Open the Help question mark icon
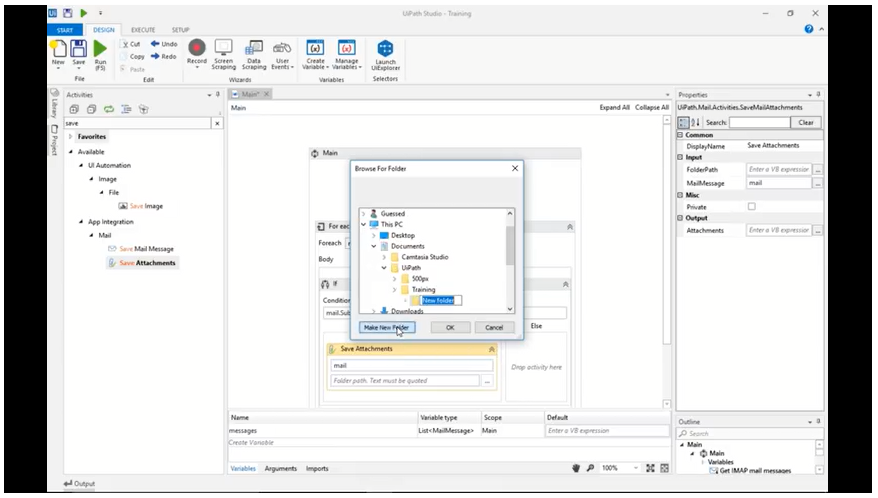 809,29
